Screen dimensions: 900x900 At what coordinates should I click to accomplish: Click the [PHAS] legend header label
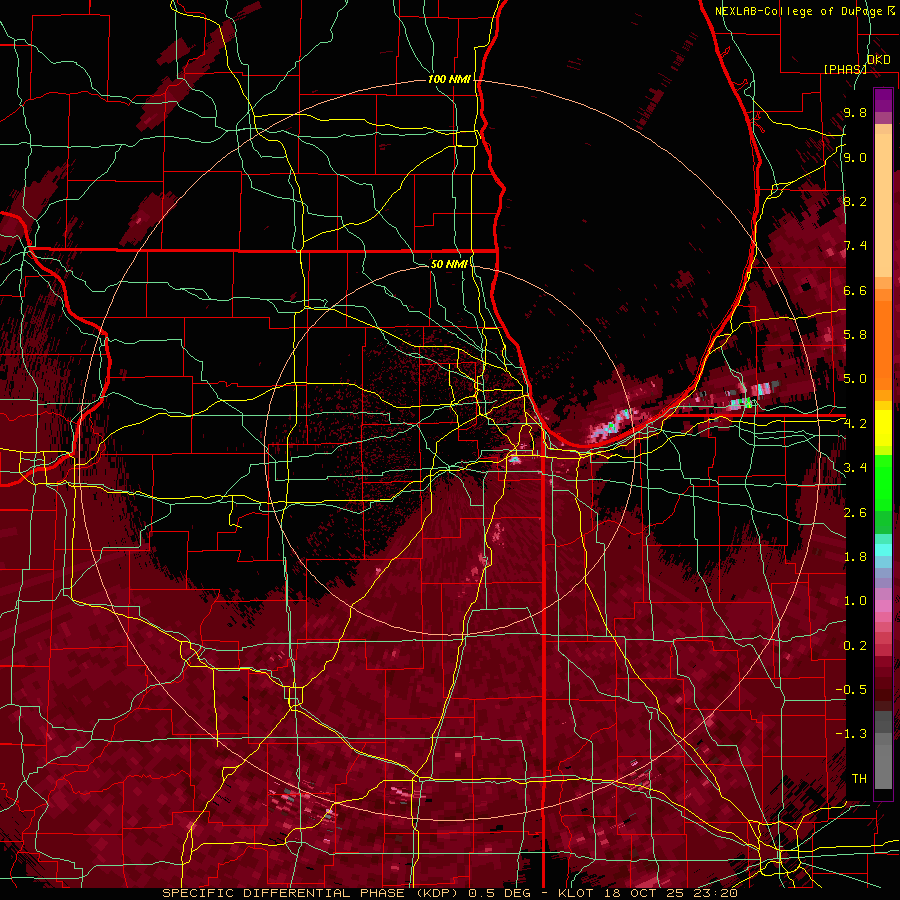pos(845,69)
